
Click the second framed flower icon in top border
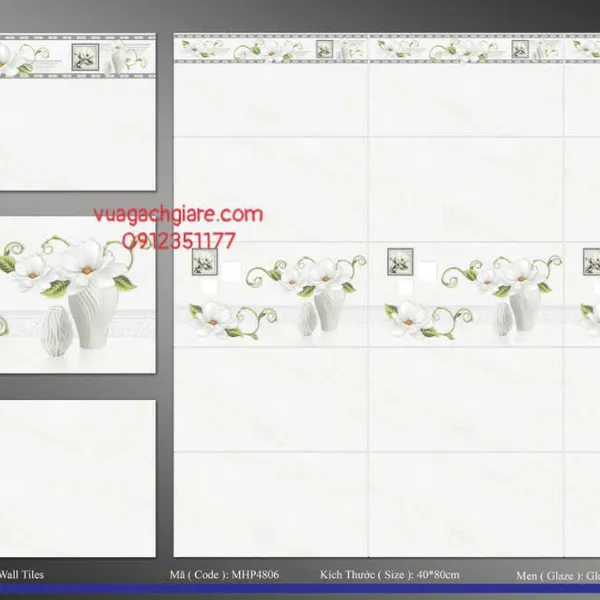coord(521,48)
